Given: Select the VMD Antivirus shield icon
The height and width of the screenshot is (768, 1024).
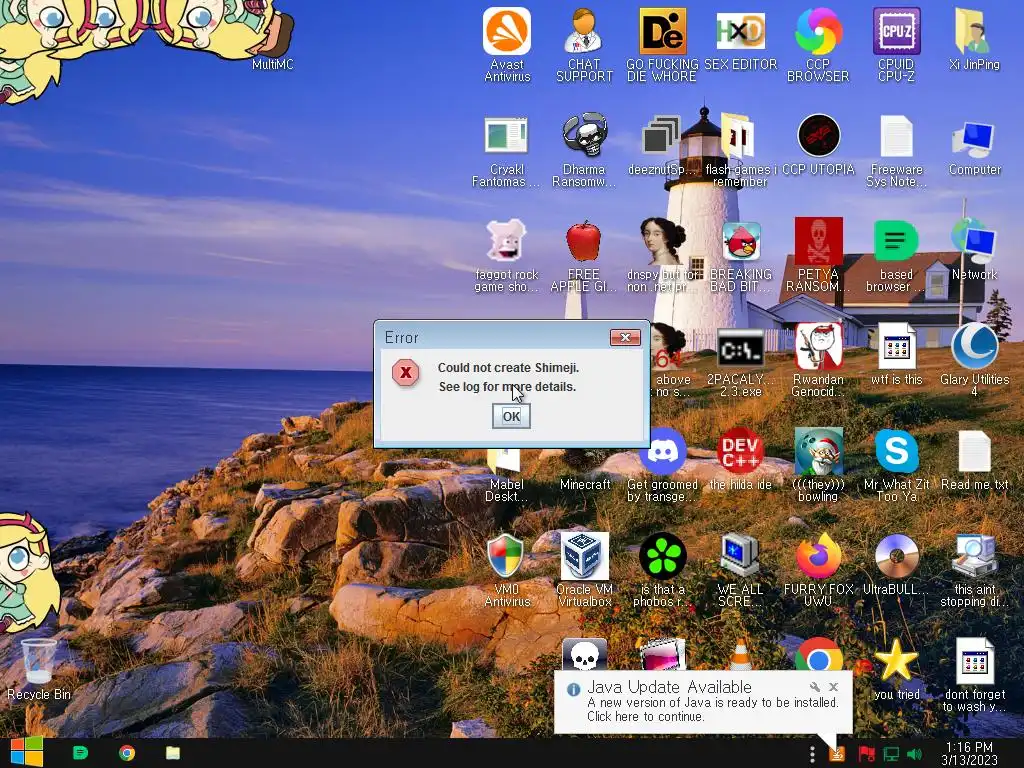Looking at the screenshot, I should (507, 571).
